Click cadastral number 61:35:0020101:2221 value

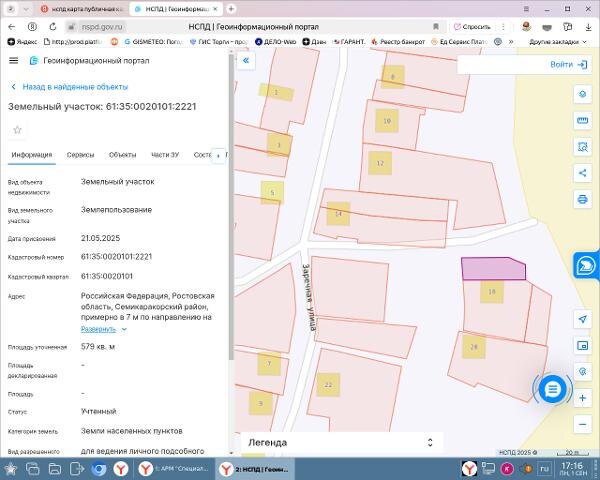116,256
